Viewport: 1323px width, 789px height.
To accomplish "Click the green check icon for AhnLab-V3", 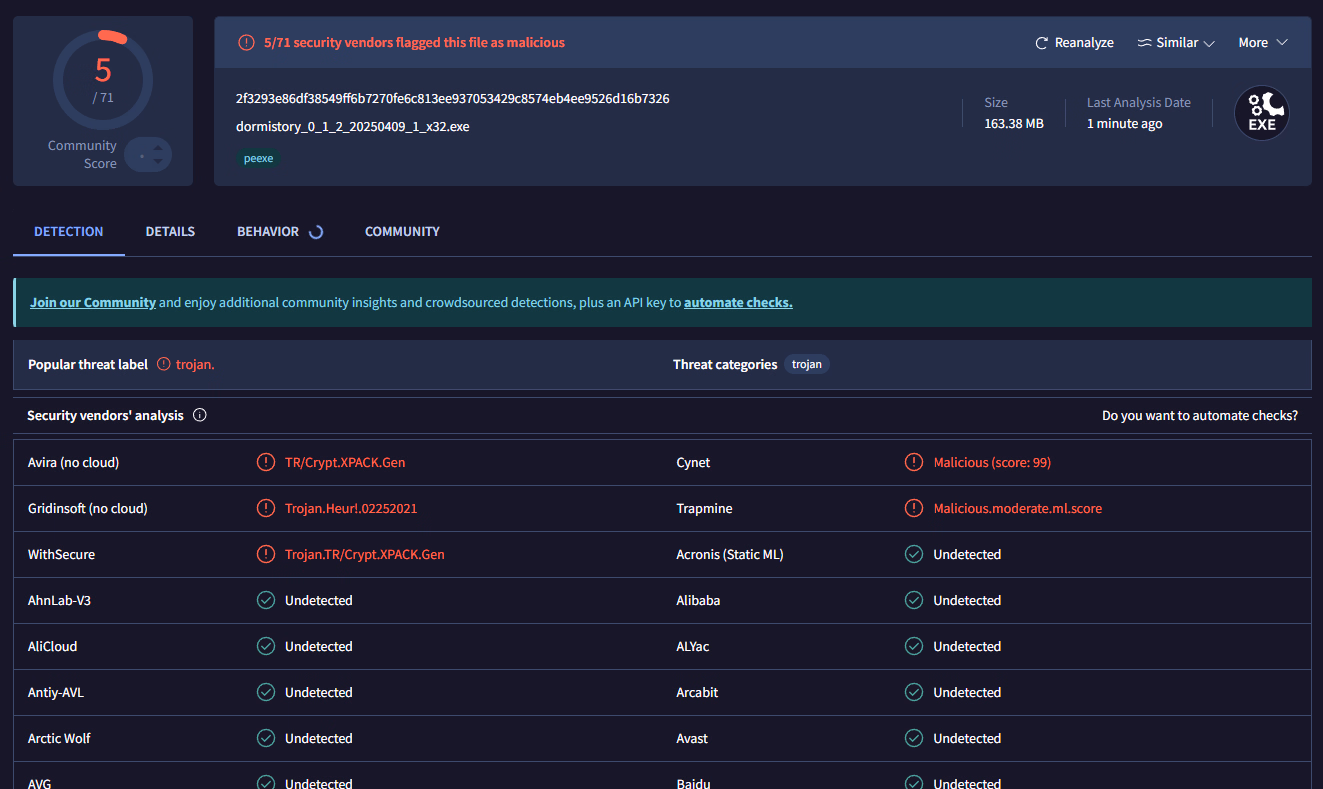I will click(266, 601).
